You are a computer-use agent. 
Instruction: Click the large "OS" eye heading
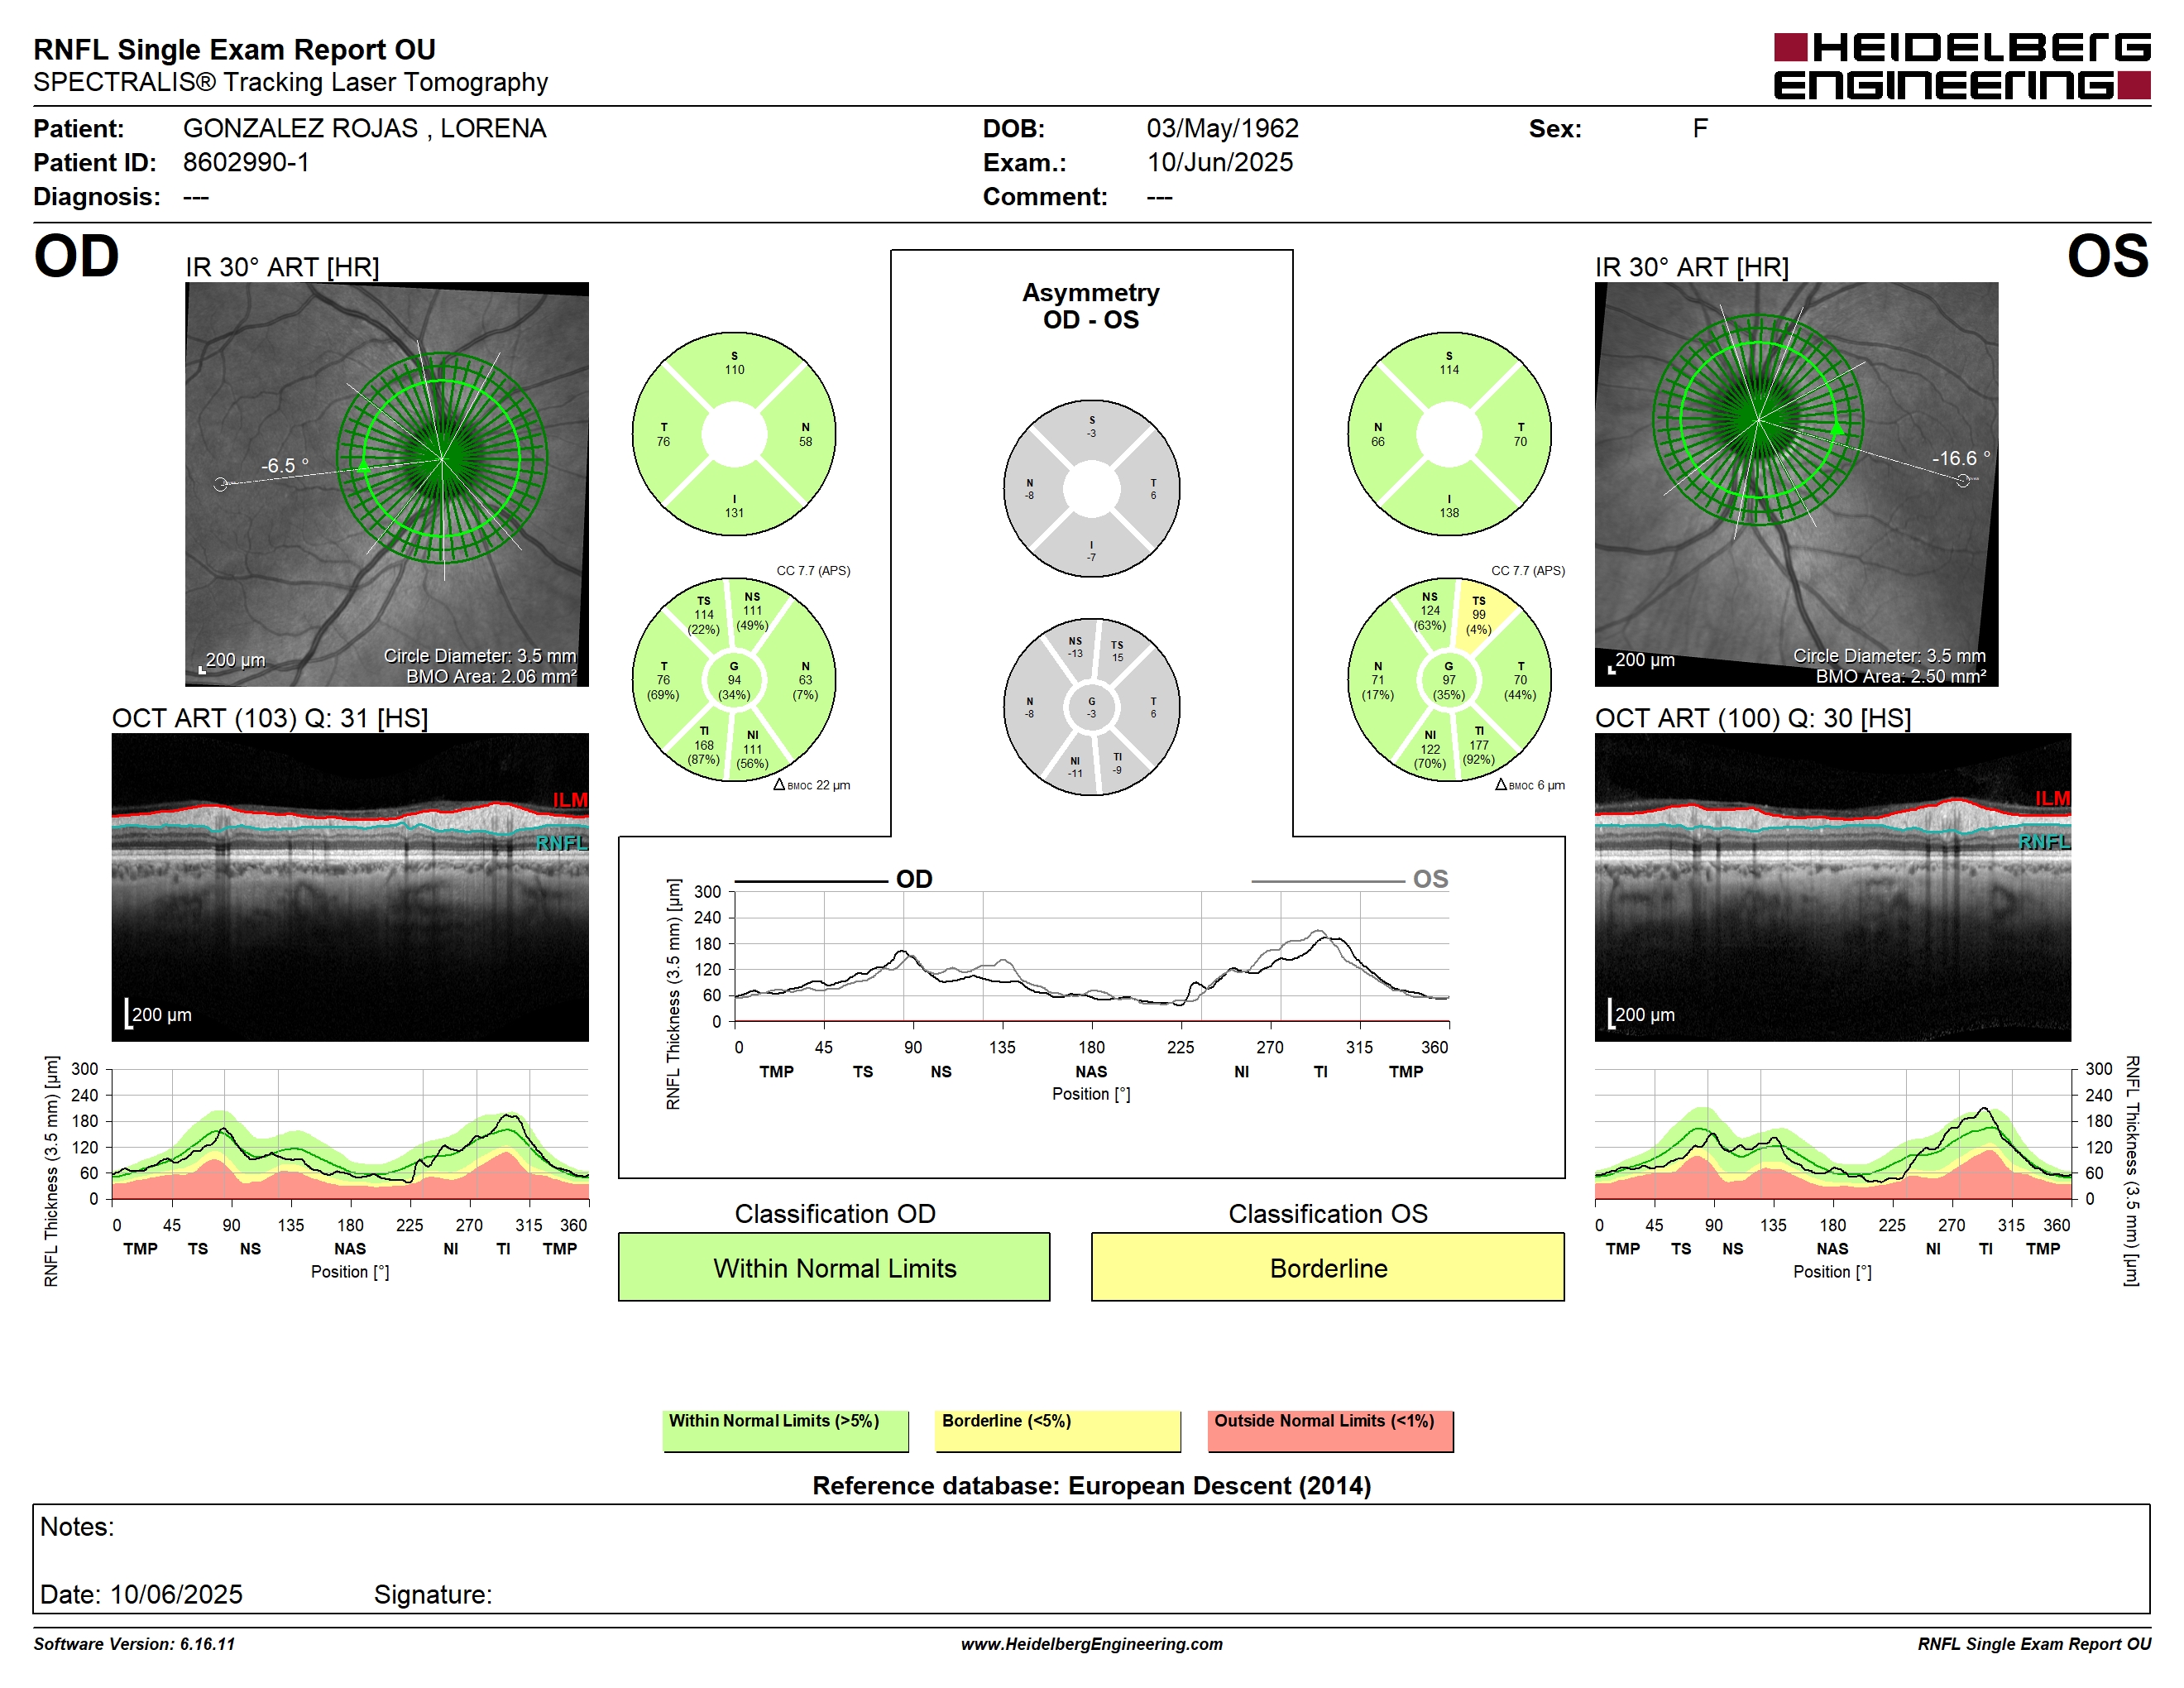click(x=2107, y=257)
